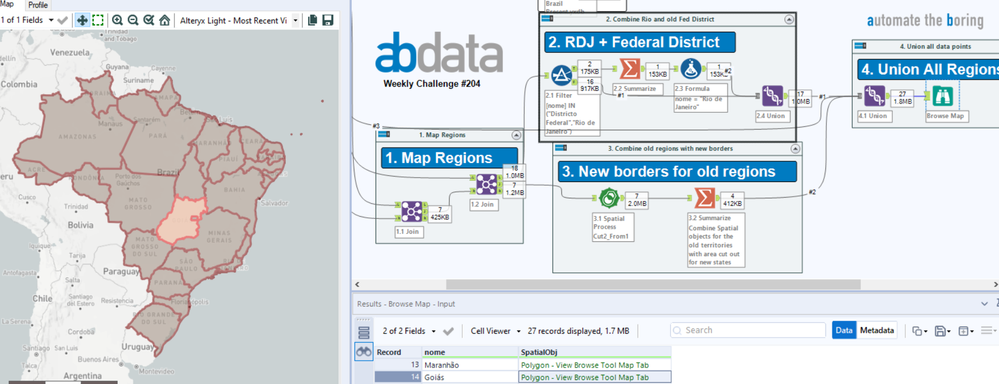Activate the dashed rectangle selection tool
Image resolution: width=999 pixels, height=384 pixels.
[x=97, y=20]
